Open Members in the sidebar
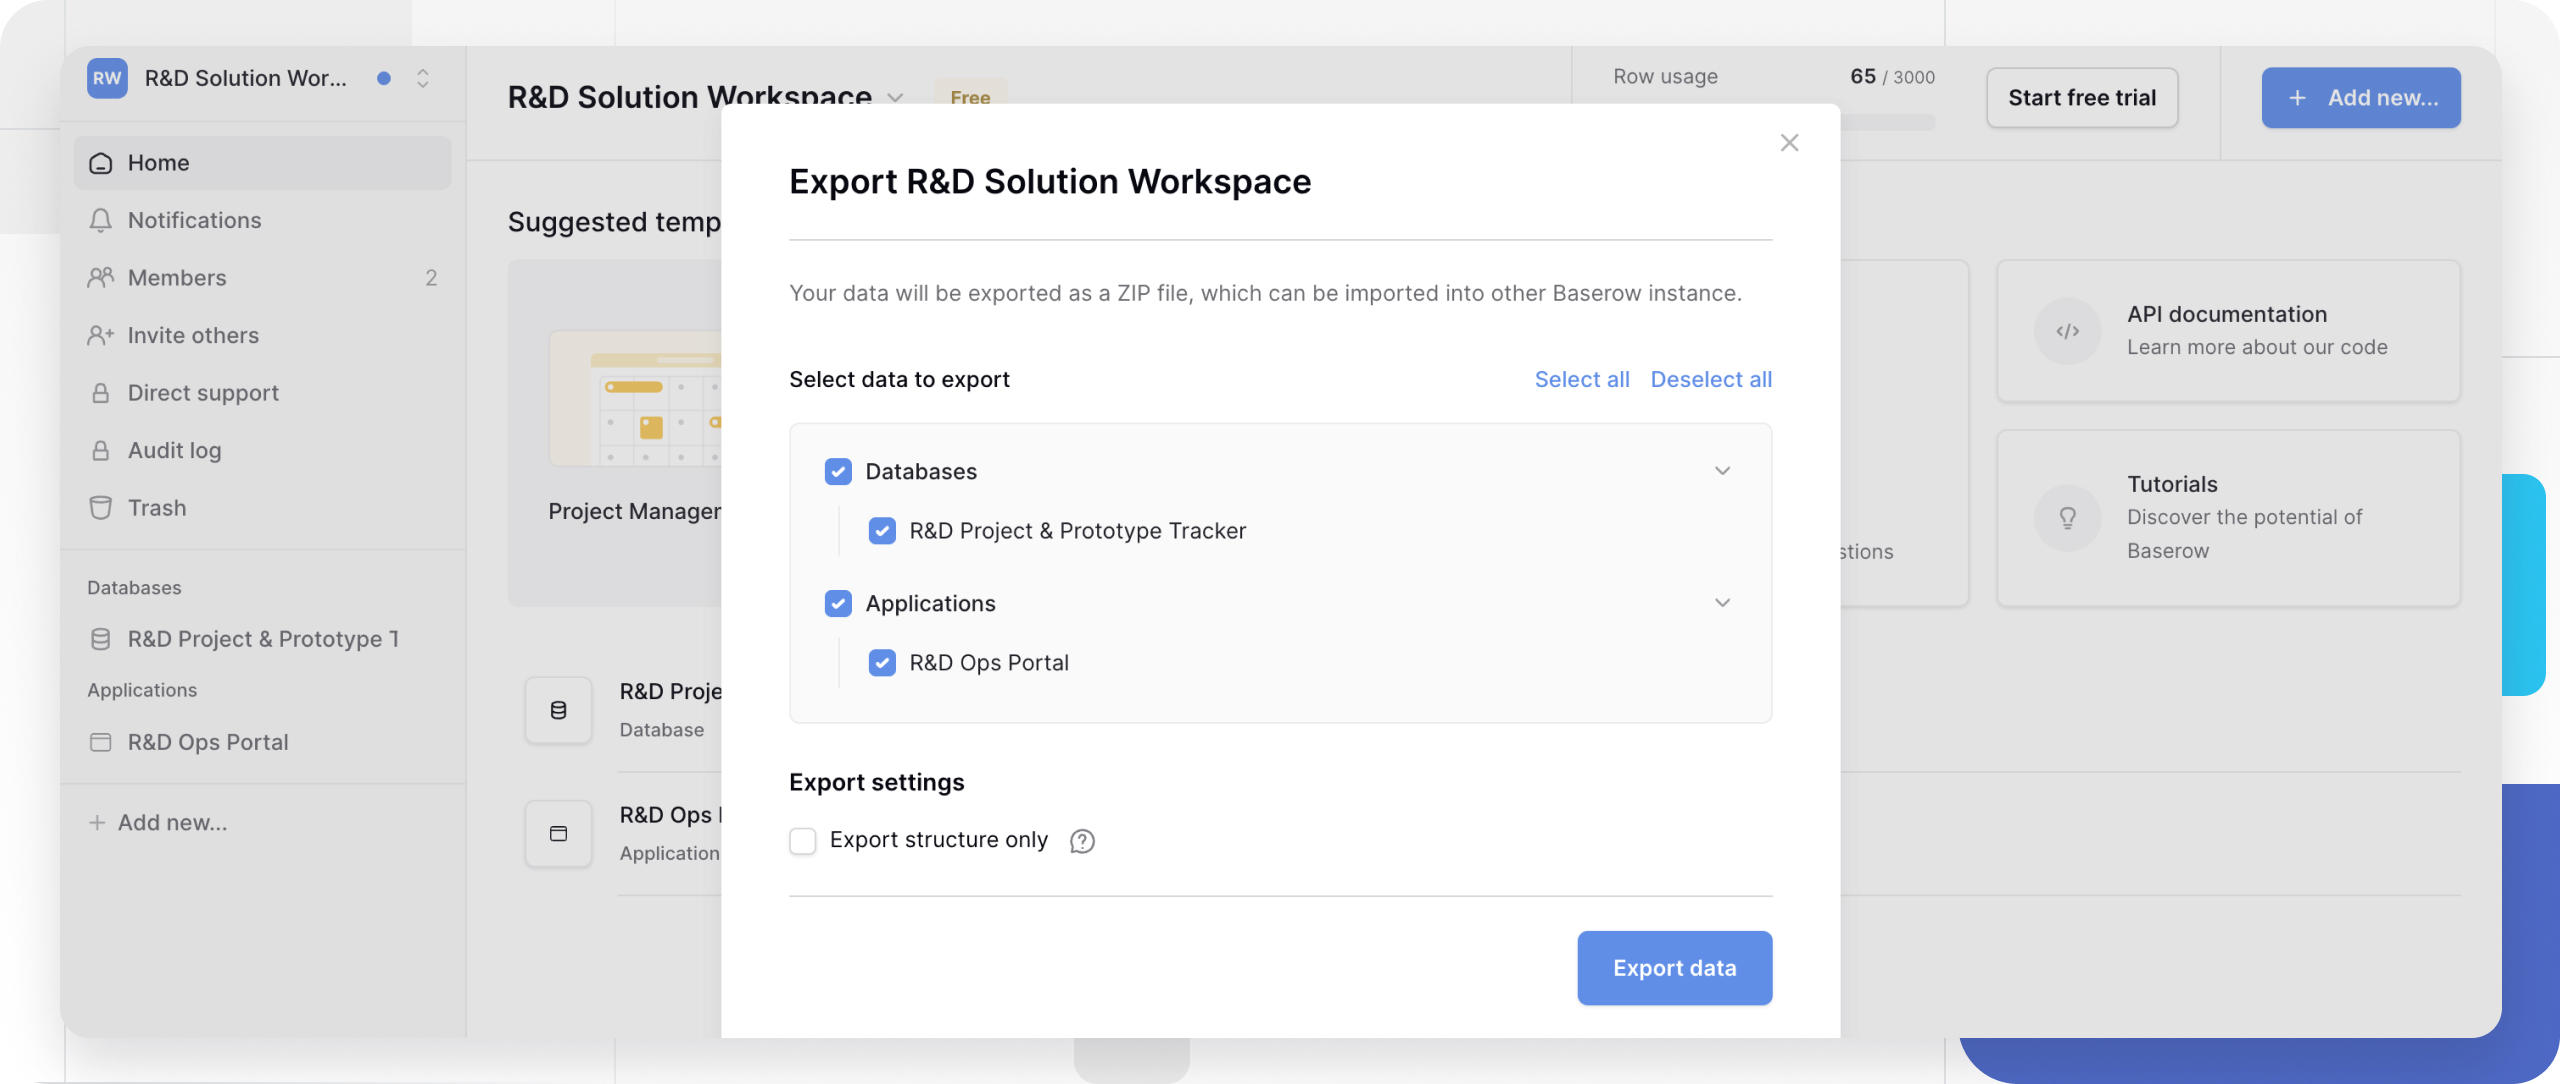Viewport: 2560px width, 1084px height. (x=263, y=278)
